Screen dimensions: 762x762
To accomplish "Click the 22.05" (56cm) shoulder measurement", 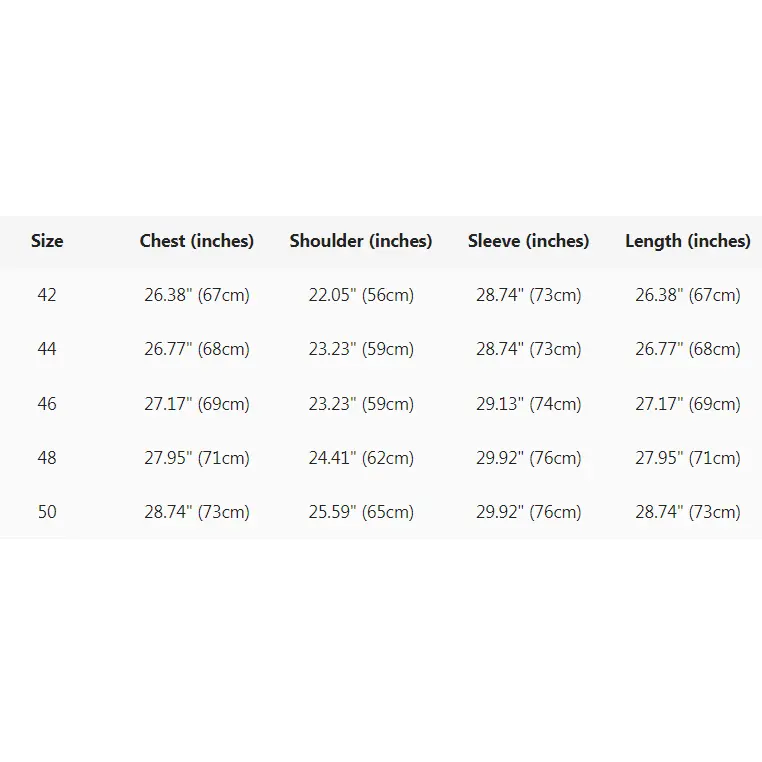I will [361, 295].
